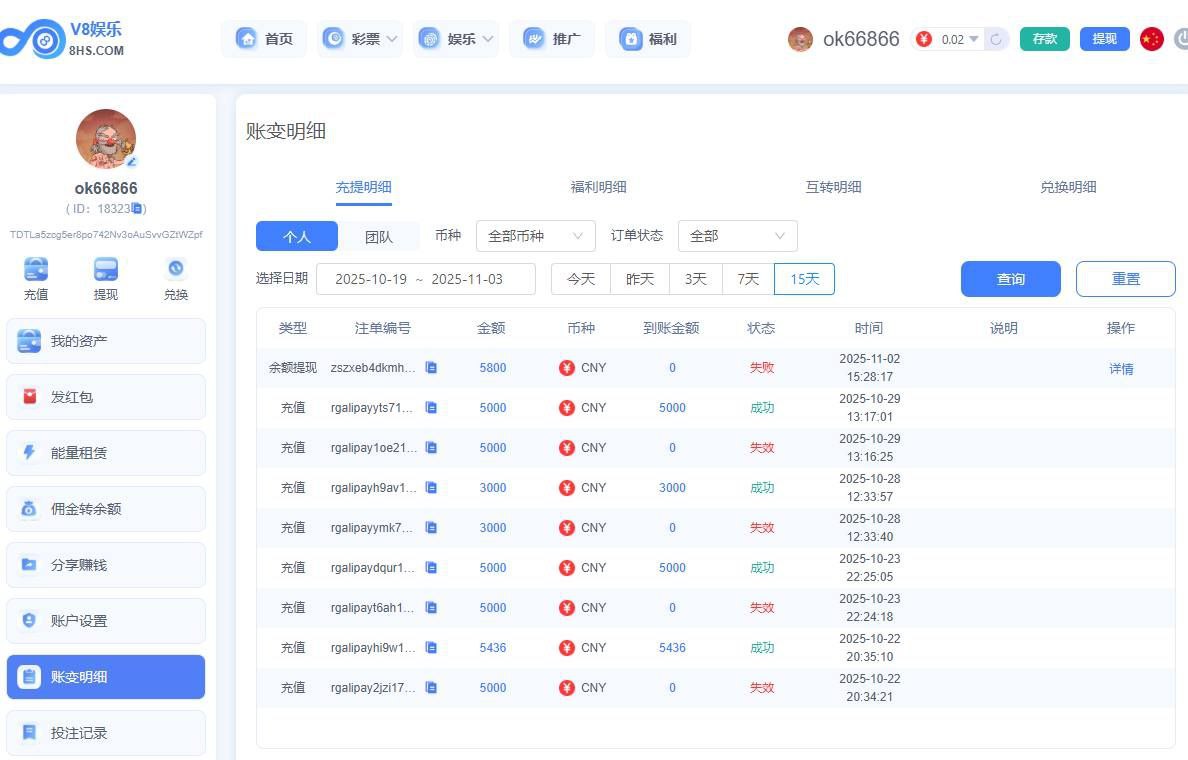Expand the 彩票 lottery menu
Image resolution: width=1188 pixels, height=760 pixels.
(360, 39)
